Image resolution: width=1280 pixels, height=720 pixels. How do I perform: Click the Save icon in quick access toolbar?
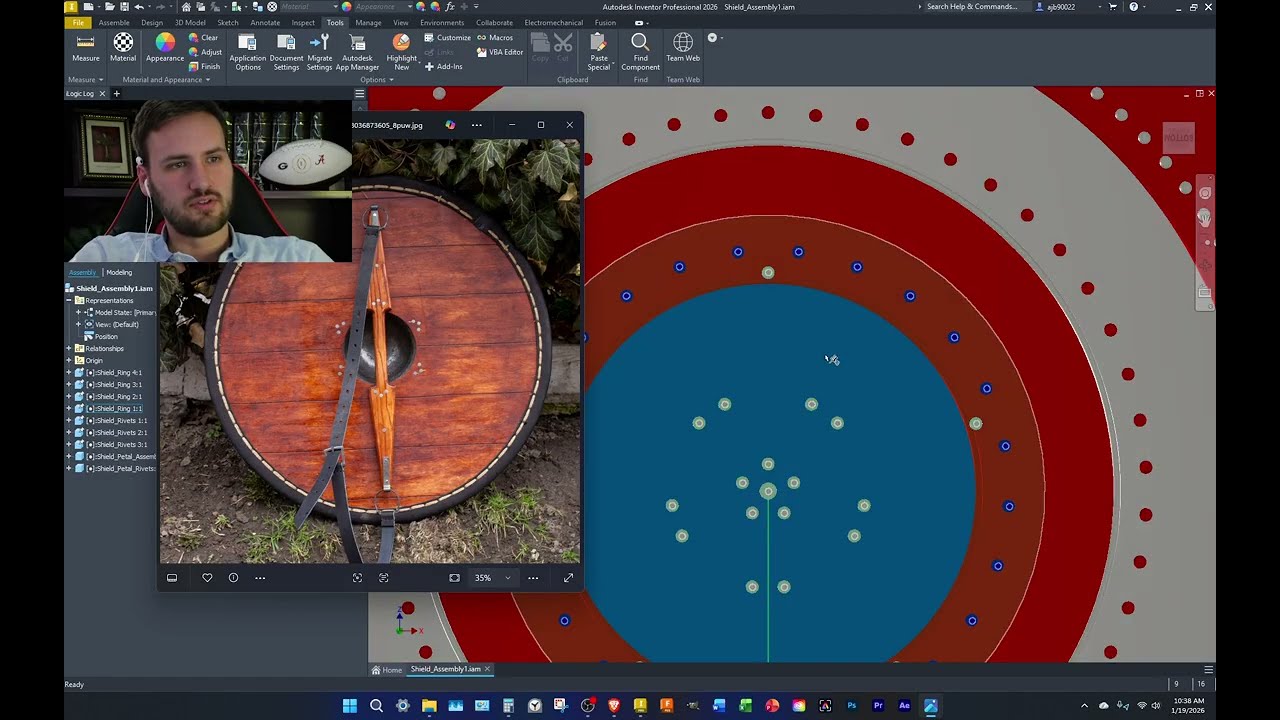click(123, 7)
